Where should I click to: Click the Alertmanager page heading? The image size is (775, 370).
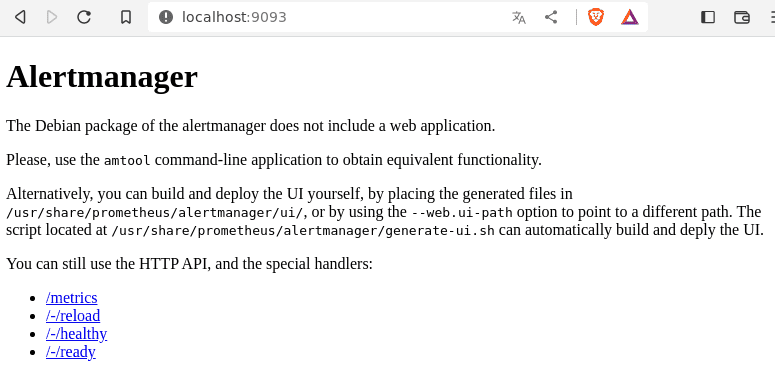pyautogui.click(x=102, y=77)
